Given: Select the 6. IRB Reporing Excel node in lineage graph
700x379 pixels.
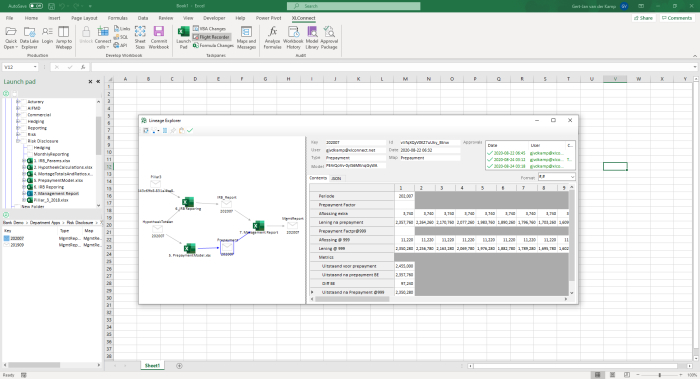Looking at the screenshot, I should tap(188, 202).
